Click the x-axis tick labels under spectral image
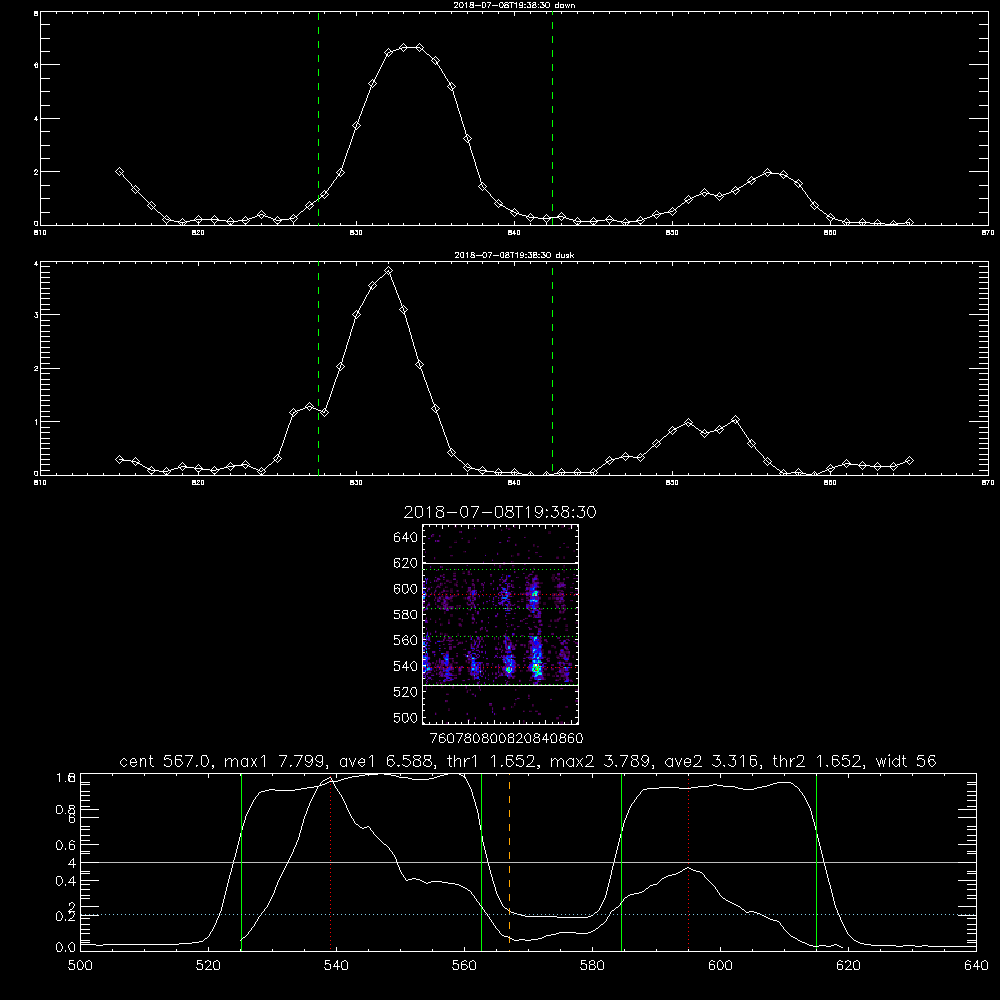Image resolution: width=1000 pixels, height=1000 pixels. click(507, 738)
